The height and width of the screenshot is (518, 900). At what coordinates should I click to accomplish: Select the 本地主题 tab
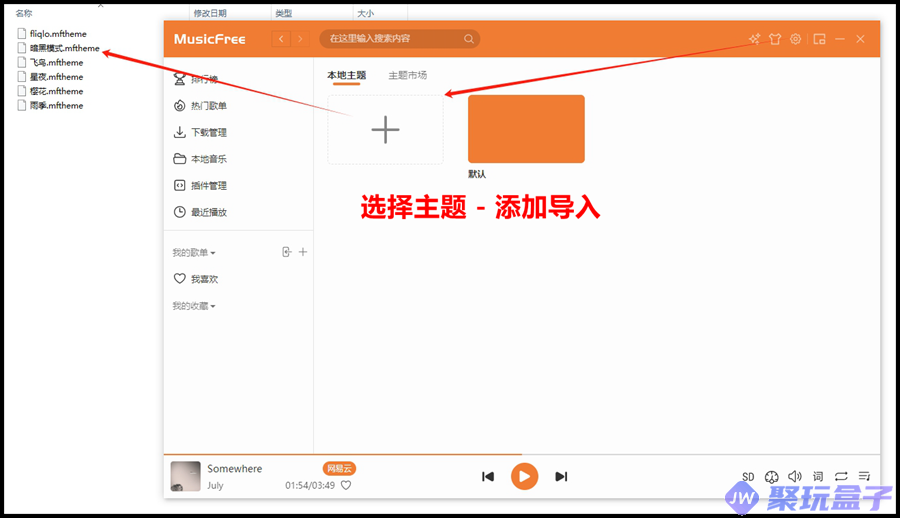346,75
